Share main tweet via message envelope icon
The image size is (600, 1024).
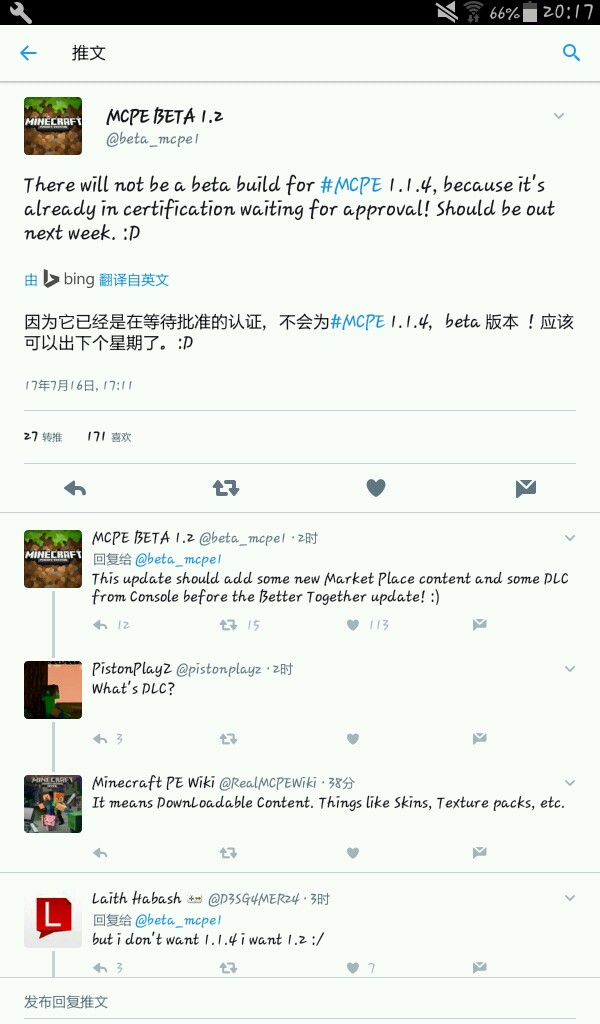click(x=526, y=488)
